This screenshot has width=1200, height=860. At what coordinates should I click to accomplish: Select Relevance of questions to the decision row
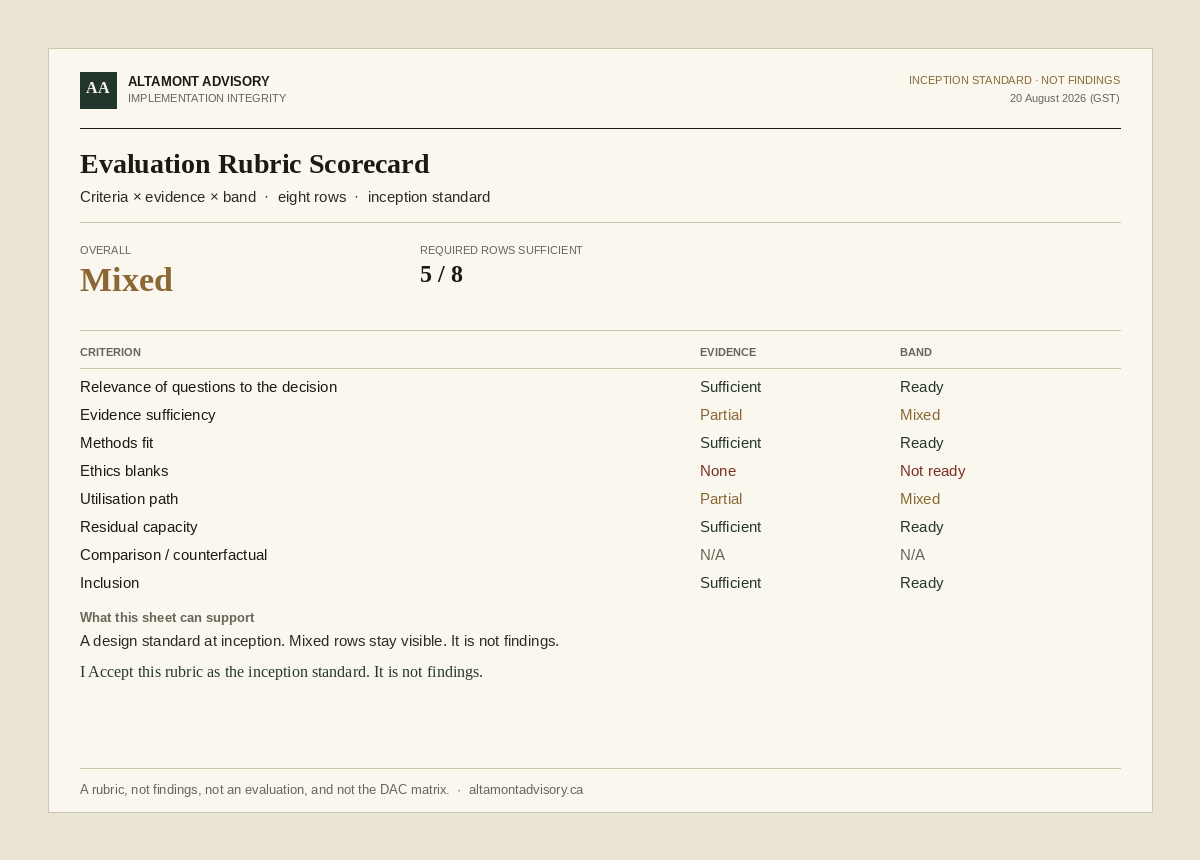click(x=600, y=387)
